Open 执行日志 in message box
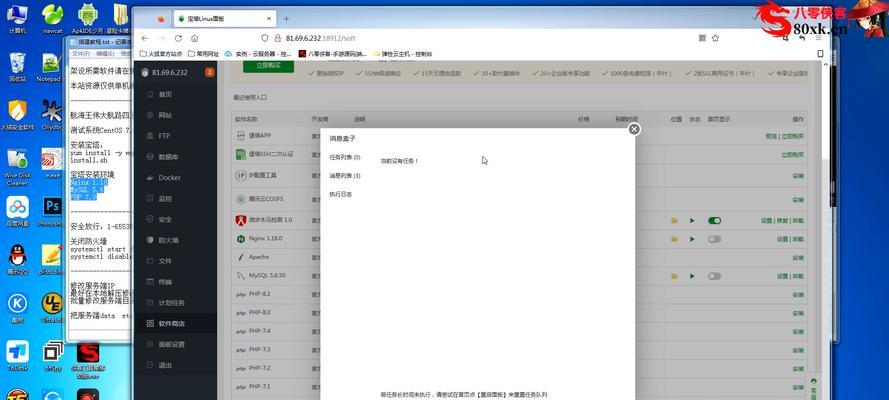This screenshot has width=889, height=400. coord(340,194)
